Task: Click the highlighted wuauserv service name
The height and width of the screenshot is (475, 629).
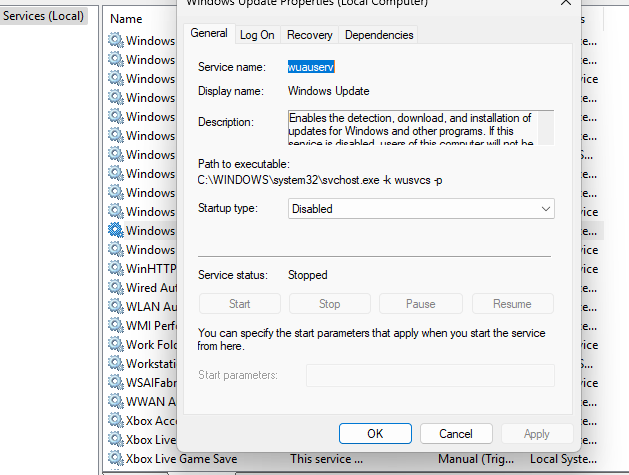Action: pyautogui.click(x=311, y=67)
